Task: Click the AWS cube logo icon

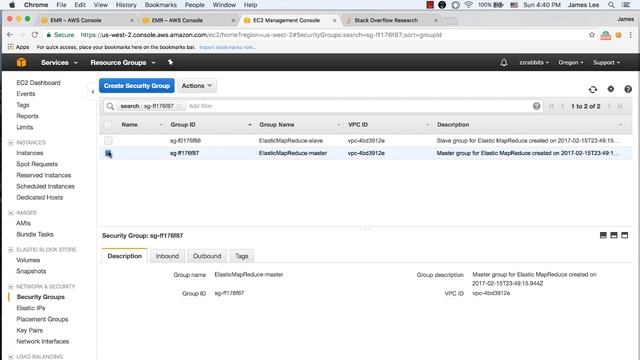Action: click(21, 62)
